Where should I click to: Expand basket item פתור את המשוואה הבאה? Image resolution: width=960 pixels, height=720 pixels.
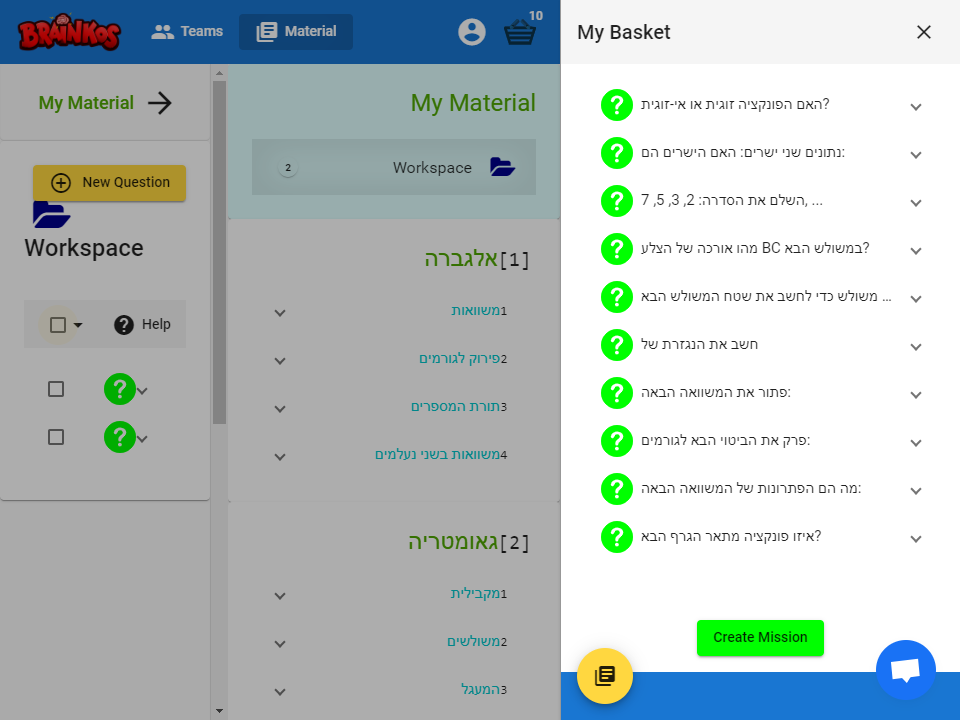[915, 395]
